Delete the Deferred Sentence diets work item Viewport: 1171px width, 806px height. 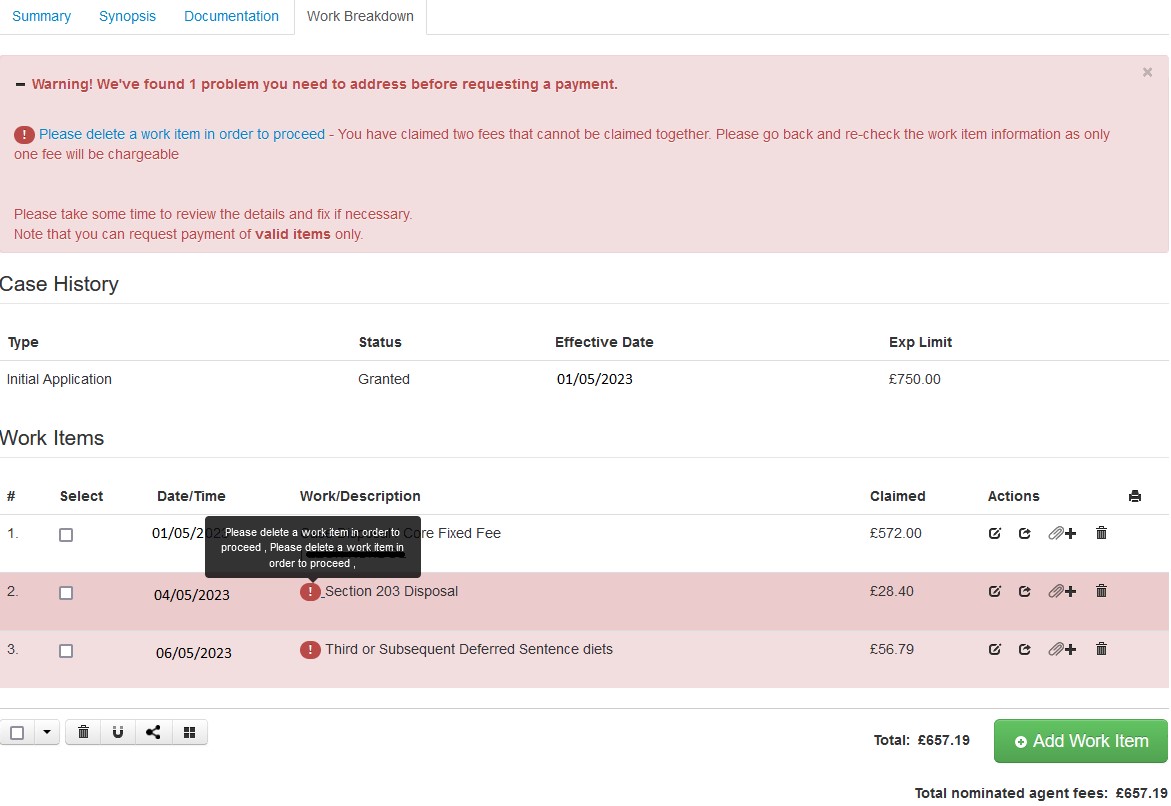click(x=1101, y=649)
